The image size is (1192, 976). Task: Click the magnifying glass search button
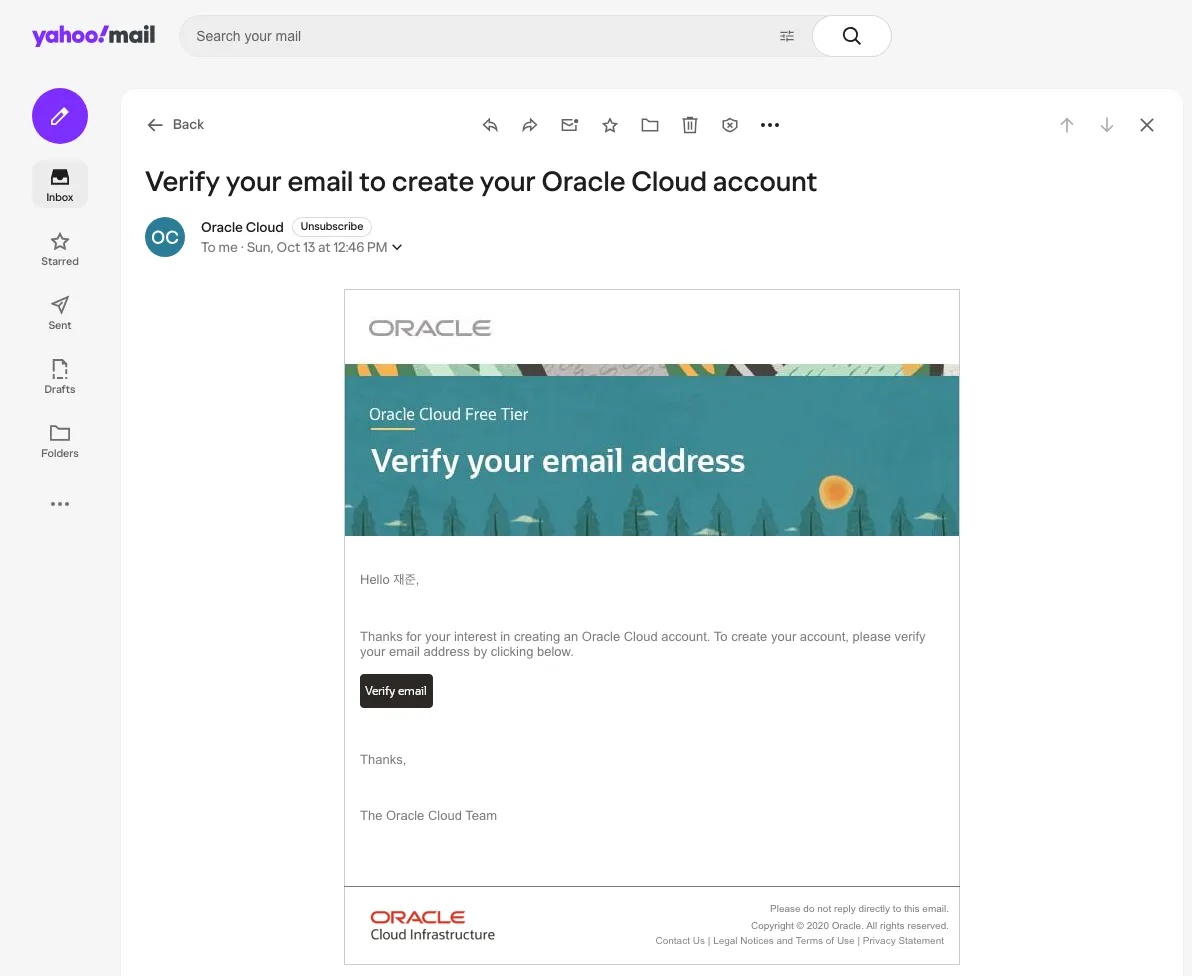tap(851, 36)
